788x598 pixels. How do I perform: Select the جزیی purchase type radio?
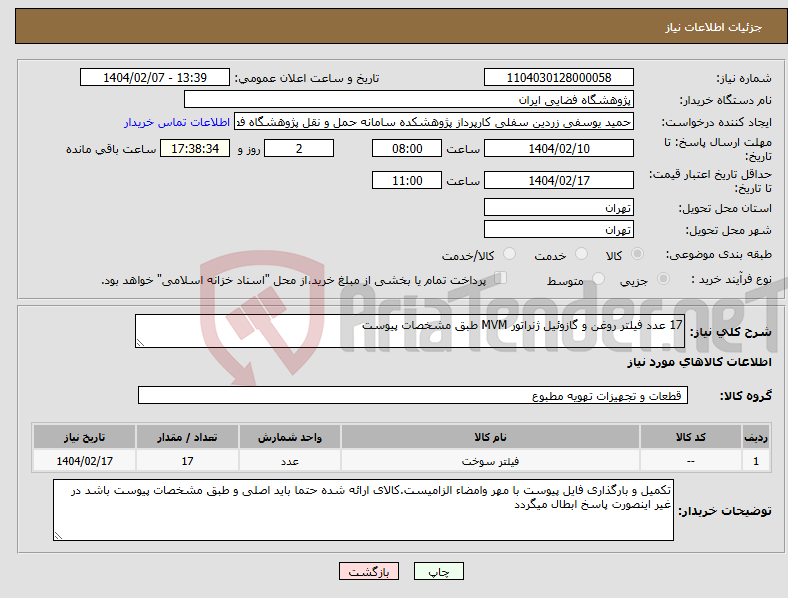coord(663,278)
